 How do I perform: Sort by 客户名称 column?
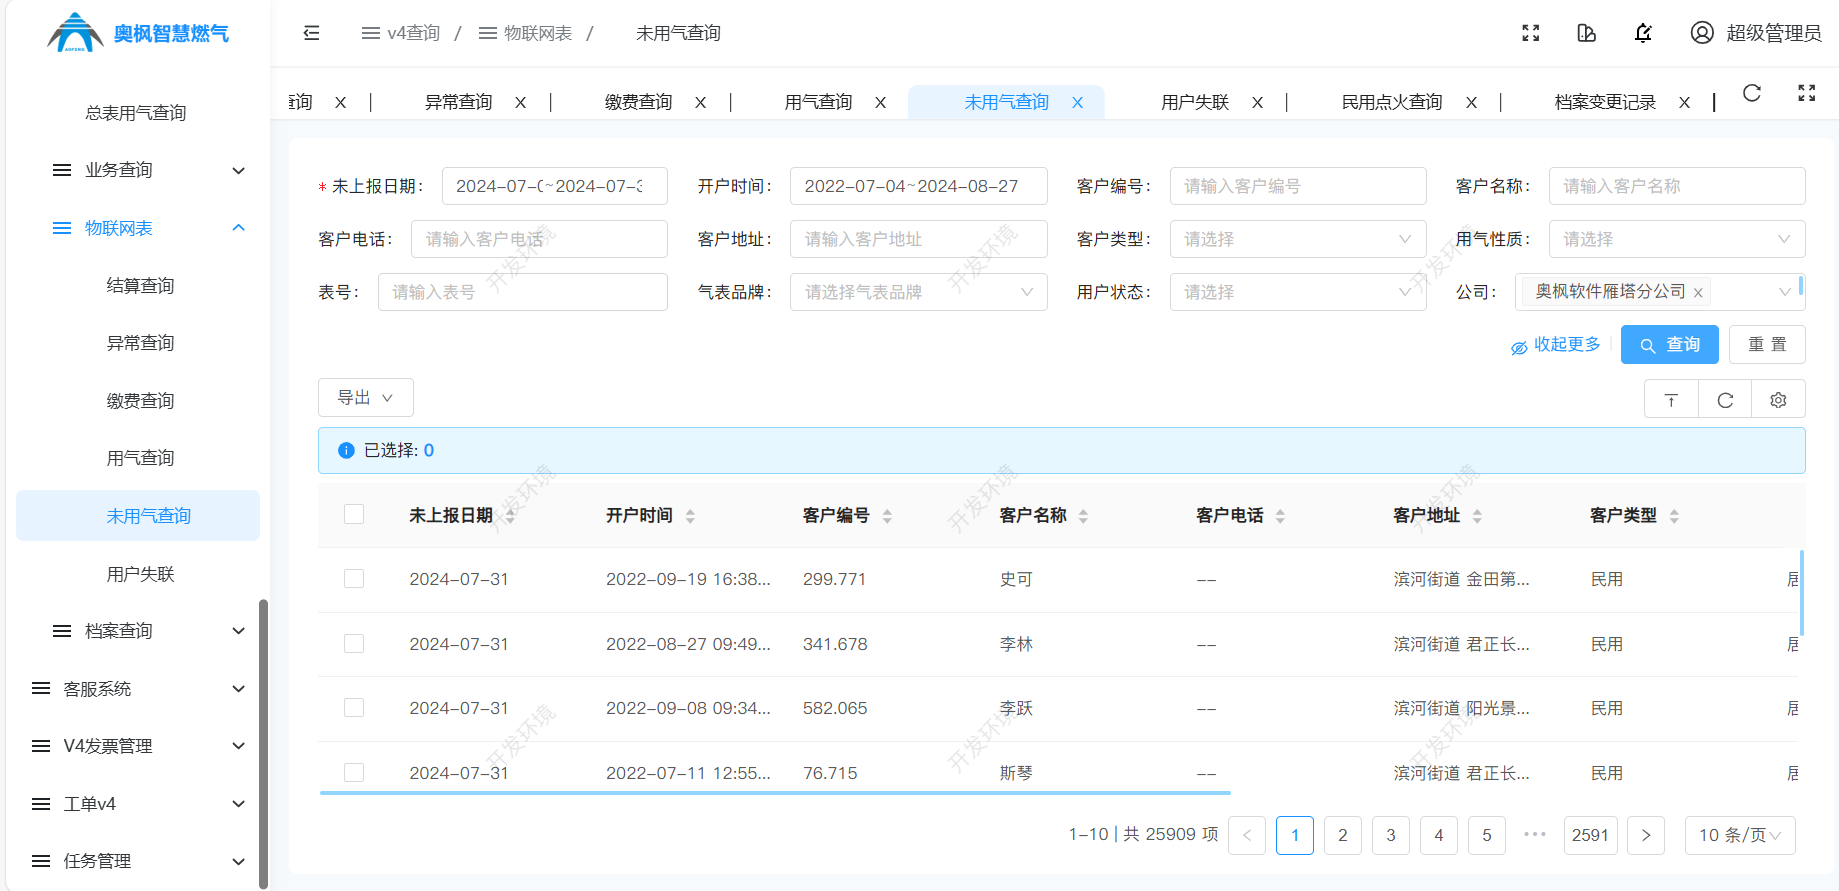point(1083,516)
